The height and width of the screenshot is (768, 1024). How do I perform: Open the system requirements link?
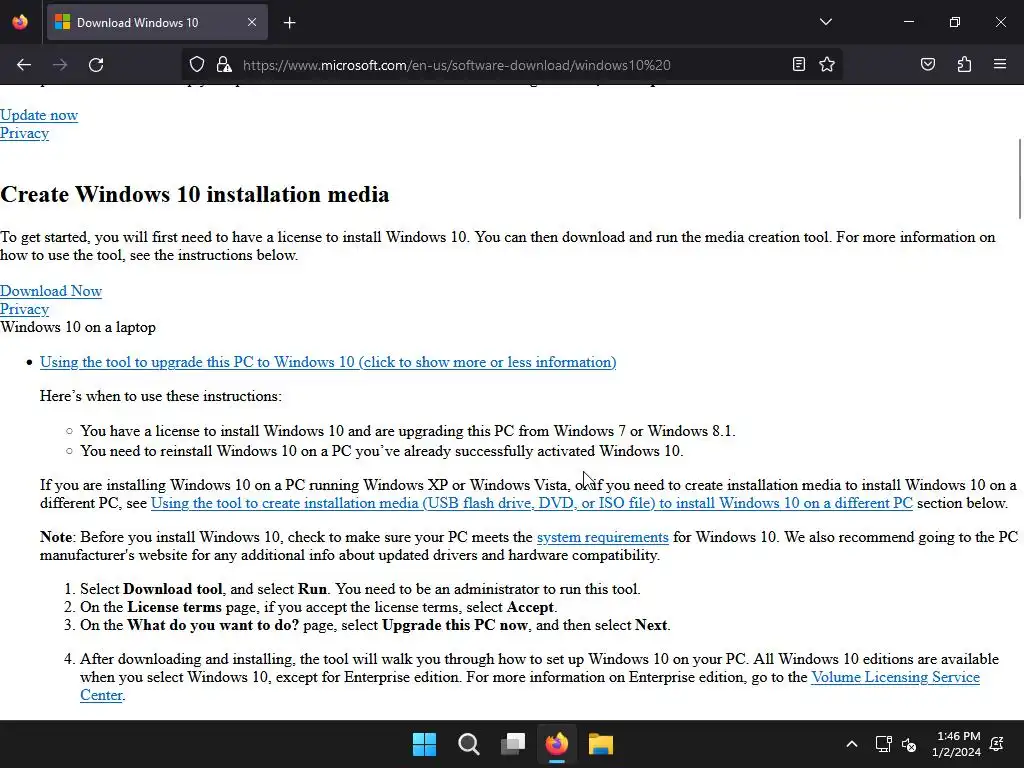(602, 537)
